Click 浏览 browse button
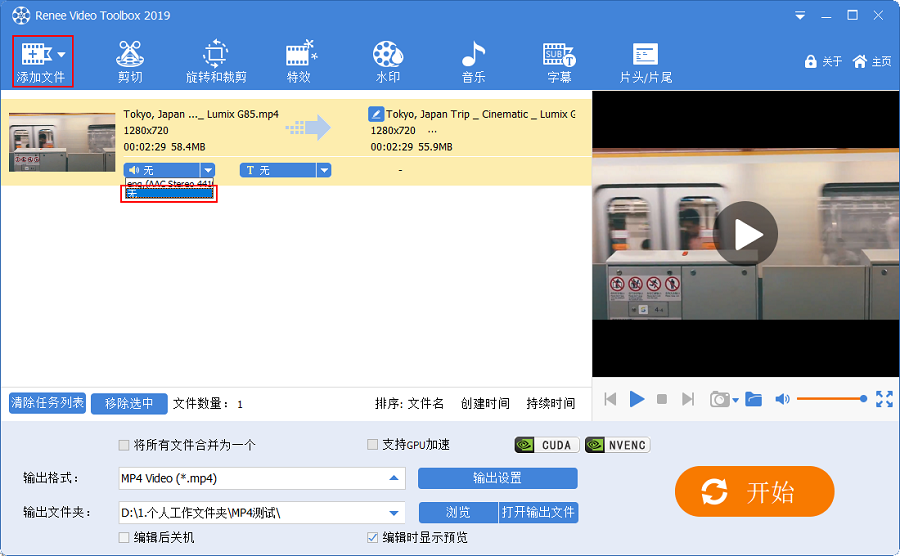Screen dimensions: 900x556 458,512
